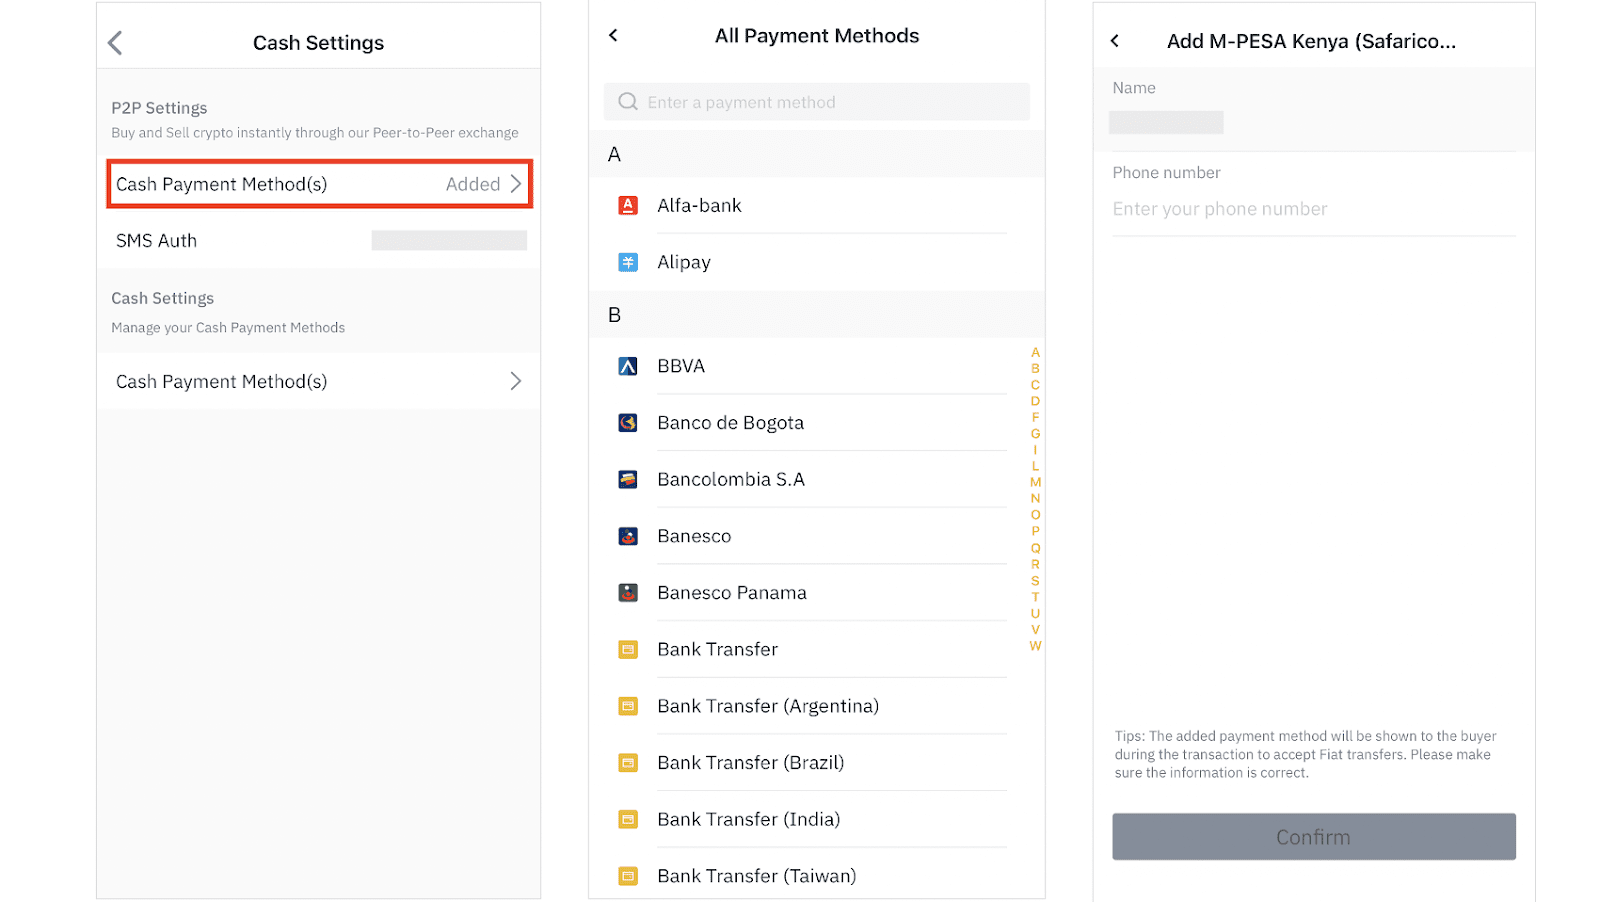Select Banco de Bogota payment method
This screenshot has width=1600, height=902.
816,423
